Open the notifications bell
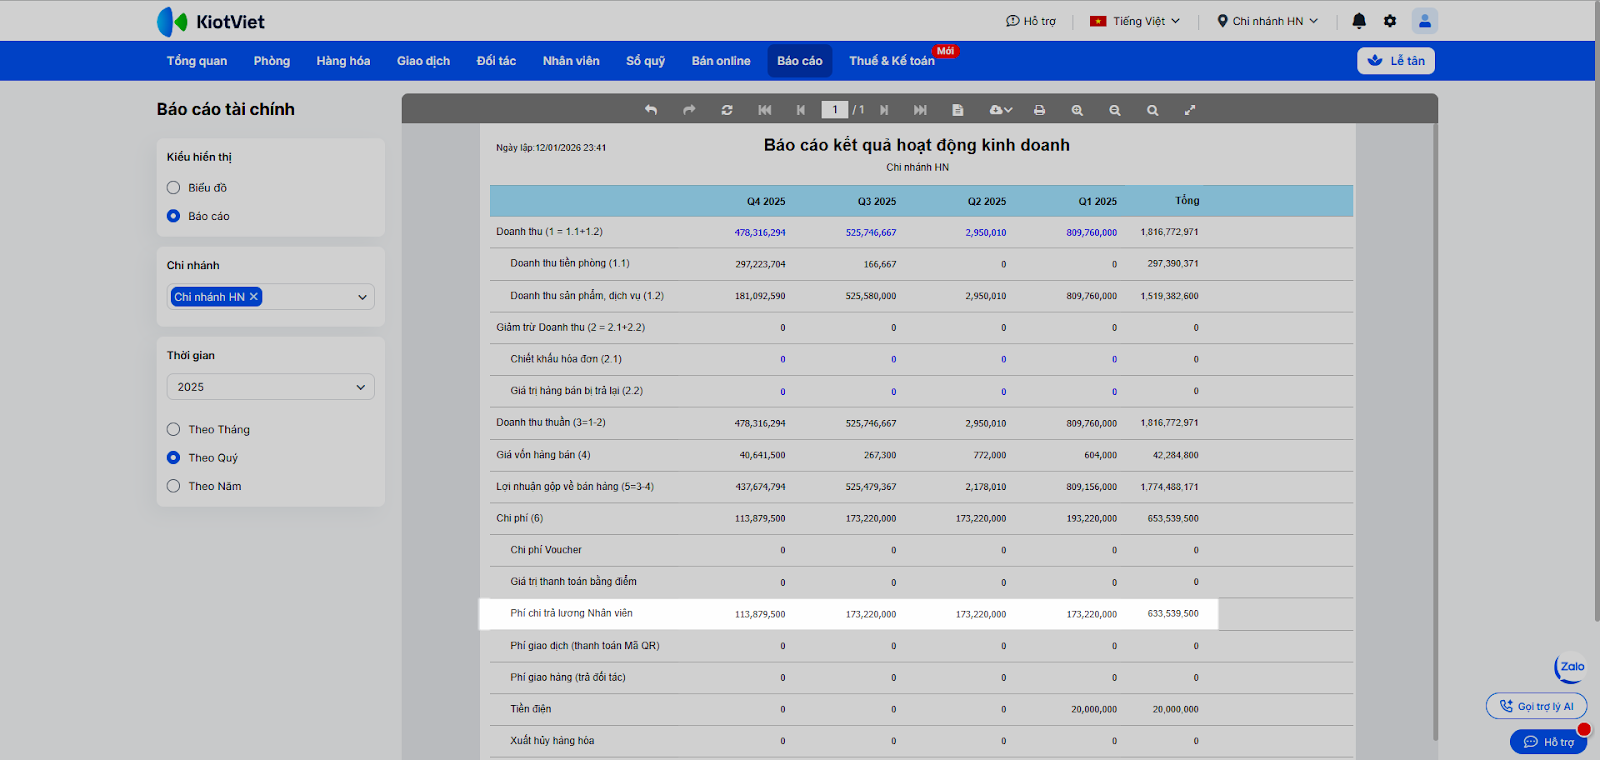The height and width of the screenshot is (760, 1600). [1359, 21]
